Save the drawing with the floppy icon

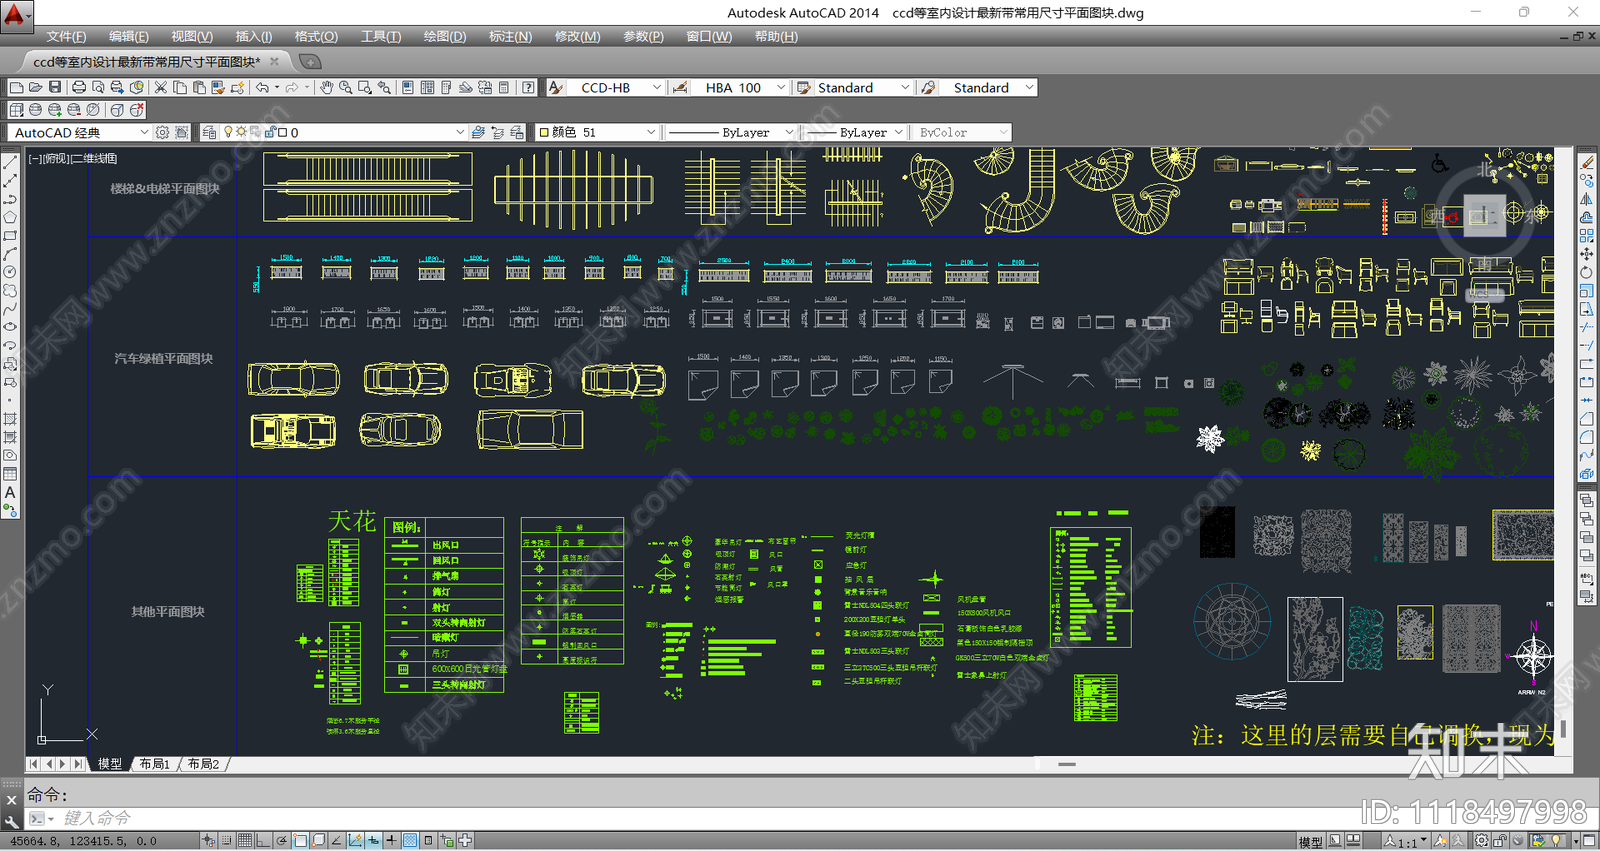(55, 88)
